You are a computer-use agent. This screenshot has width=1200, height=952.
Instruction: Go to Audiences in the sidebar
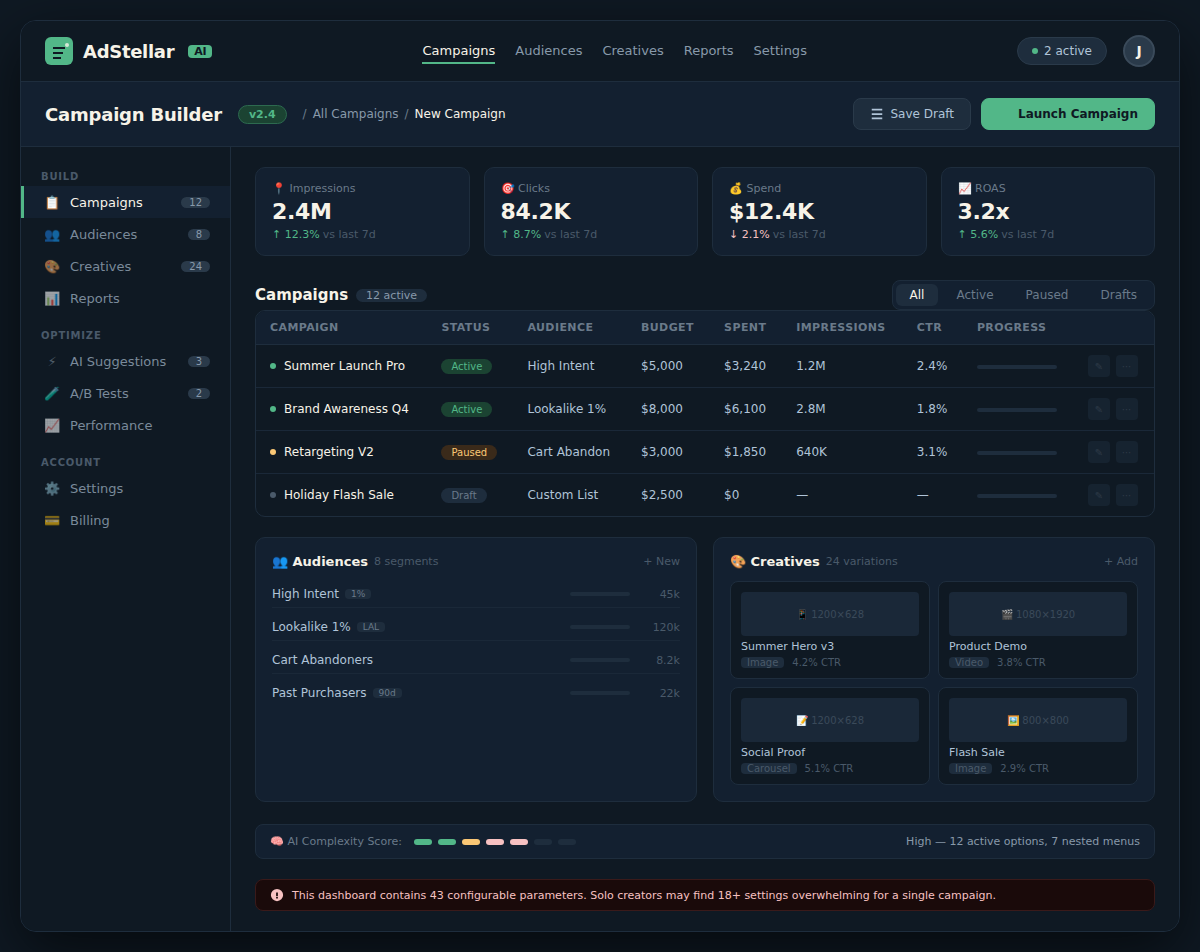coord(126,234)
